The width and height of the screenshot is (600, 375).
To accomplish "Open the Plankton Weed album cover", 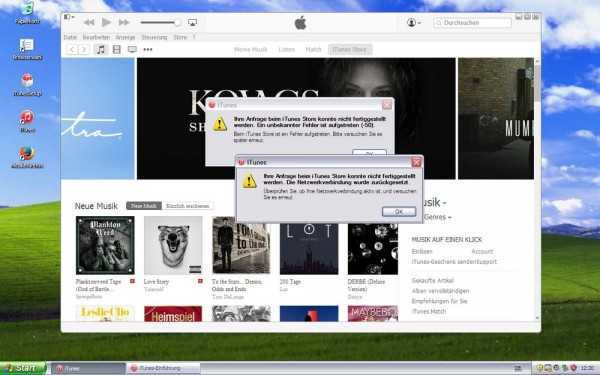I will pyautogui.click(x=105, y=245).
